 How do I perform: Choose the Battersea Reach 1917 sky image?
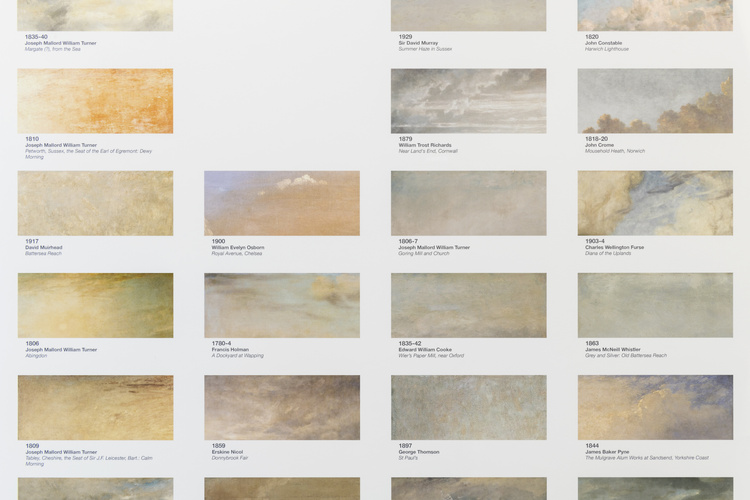point(95,203)
